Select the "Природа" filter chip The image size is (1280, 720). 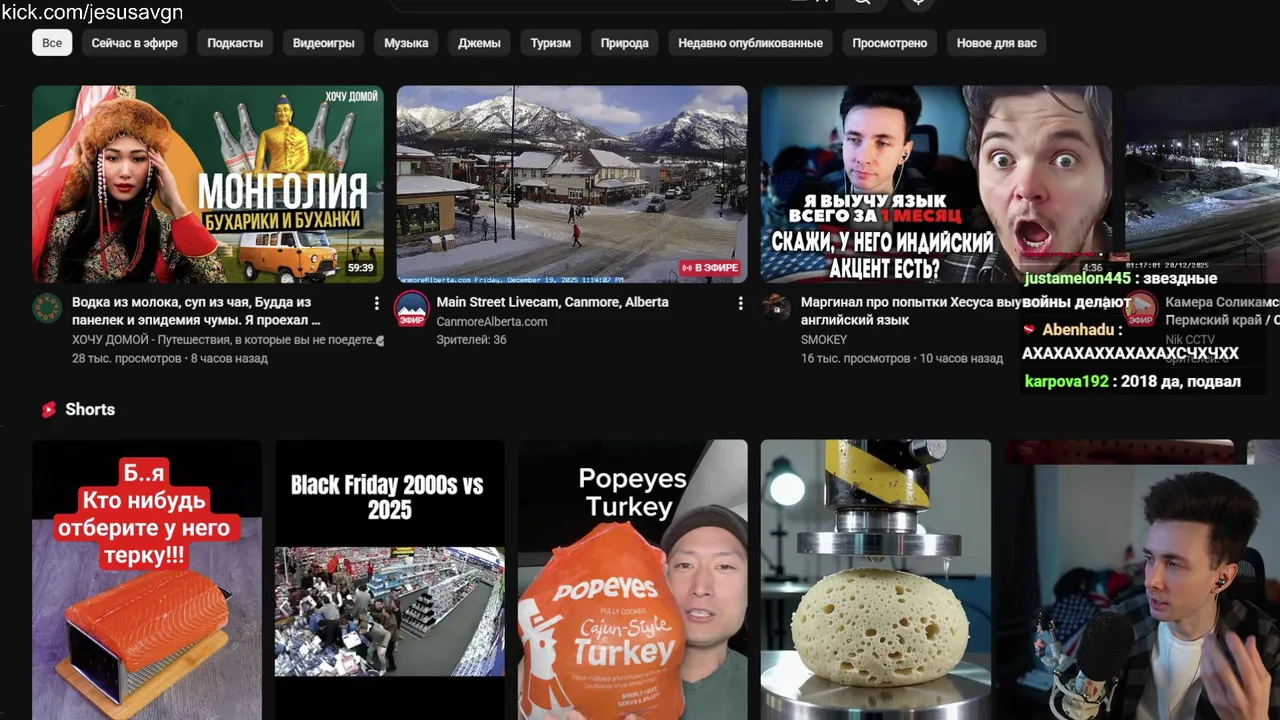(625, 43)
